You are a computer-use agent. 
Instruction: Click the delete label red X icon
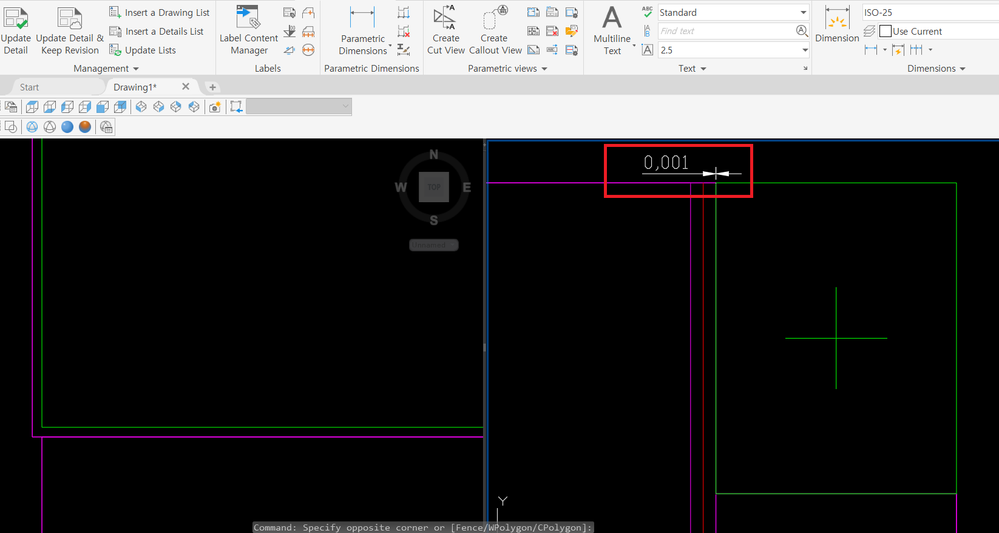point(553,31)
